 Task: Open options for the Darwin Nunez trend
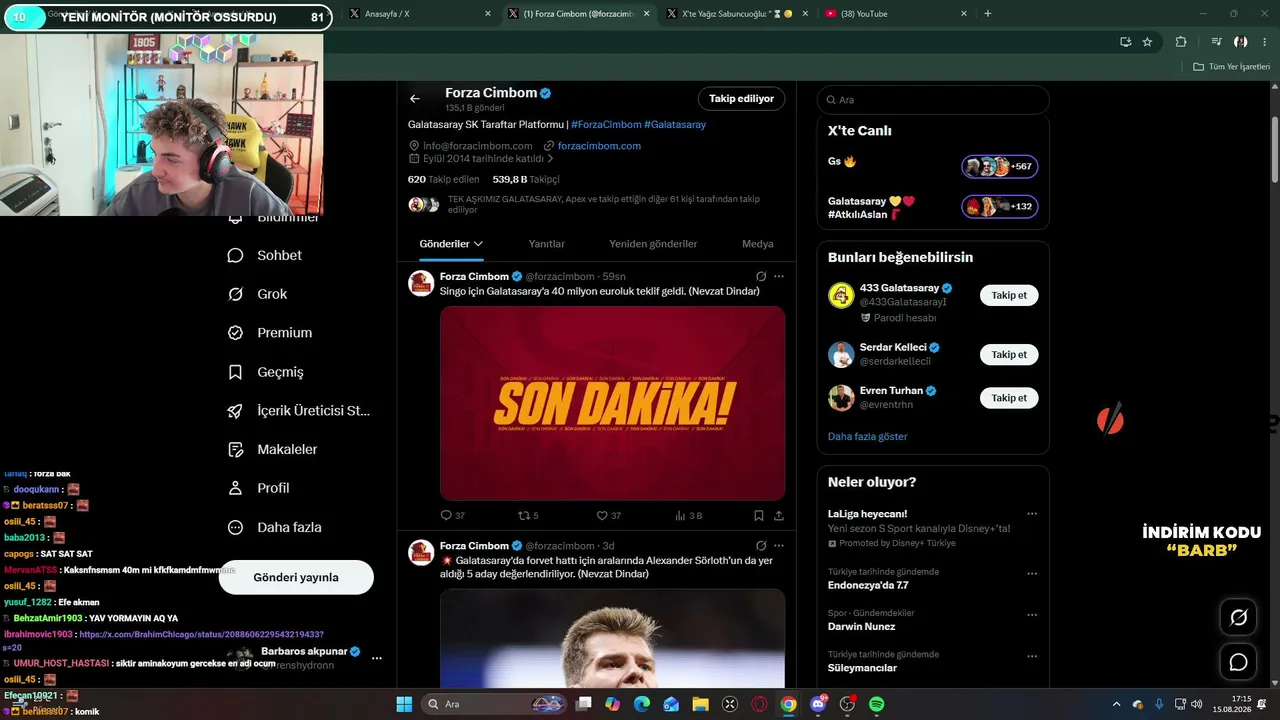tap(1032, 616)
